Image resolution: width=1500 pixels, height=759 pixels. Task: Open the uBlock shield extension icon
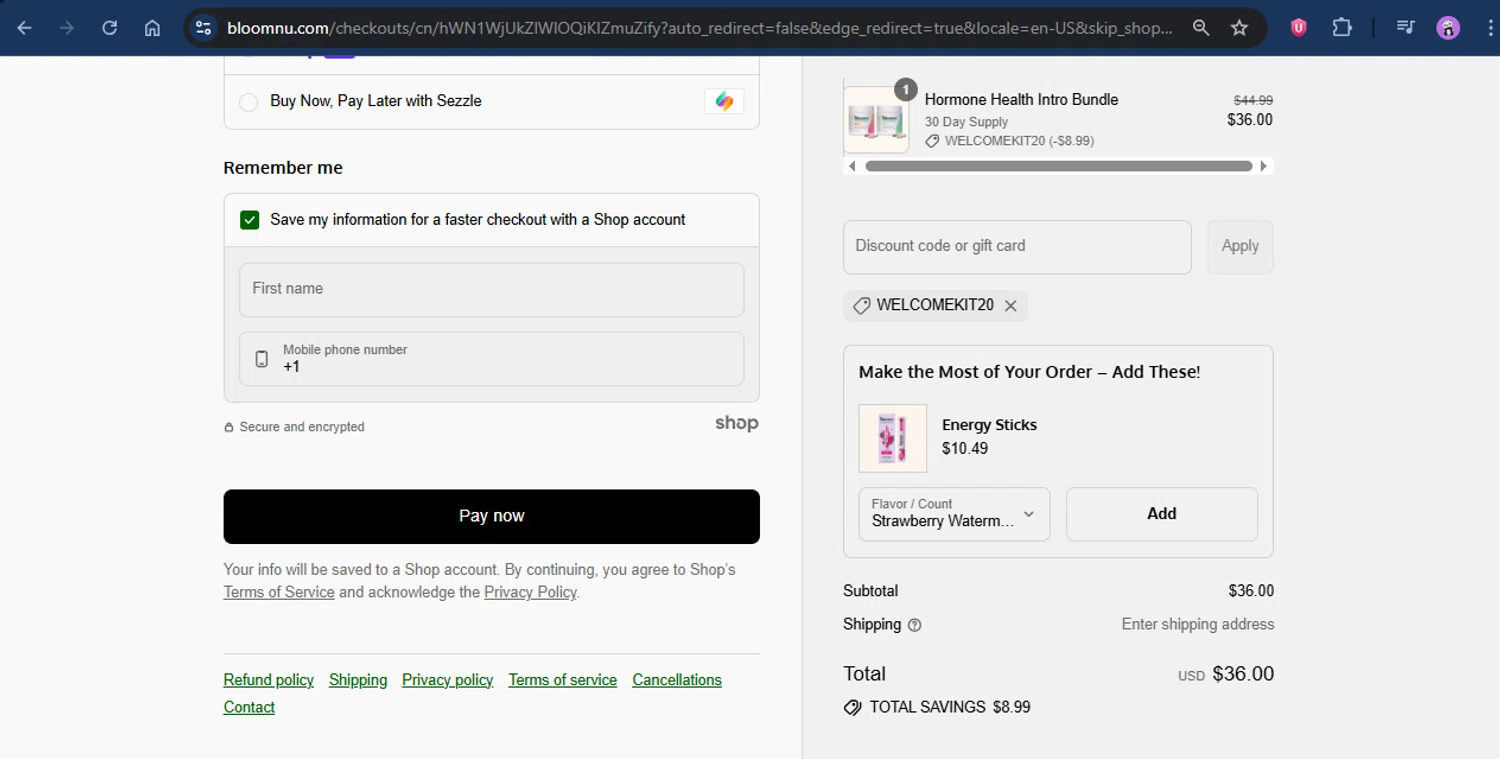click(1298, 28)
